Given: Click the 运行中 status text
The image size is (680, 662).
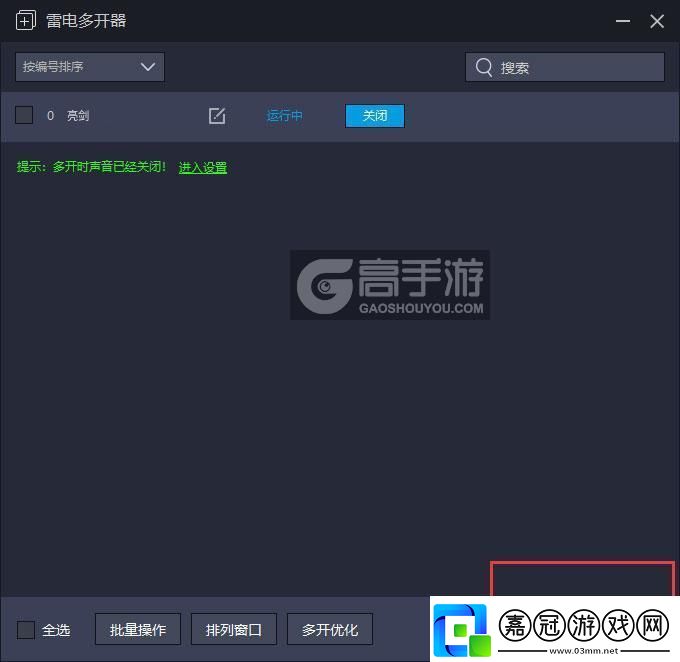Looking at the screenshot, I should (x=284, y=116).
